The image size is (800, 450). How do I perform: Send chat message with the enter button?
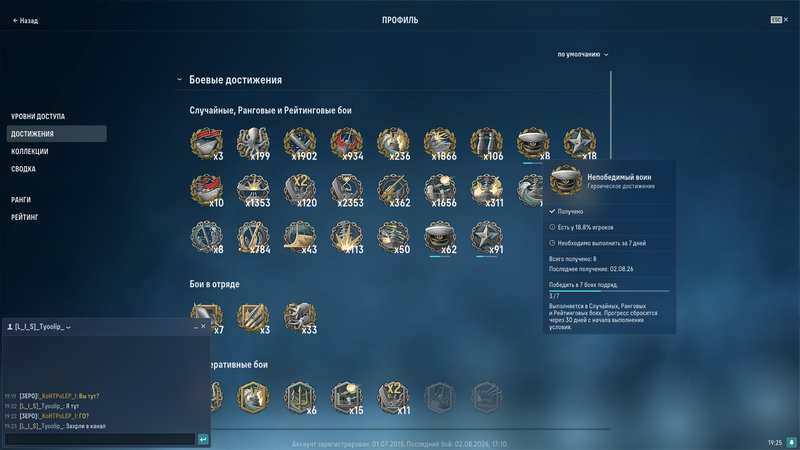[203, 439]
